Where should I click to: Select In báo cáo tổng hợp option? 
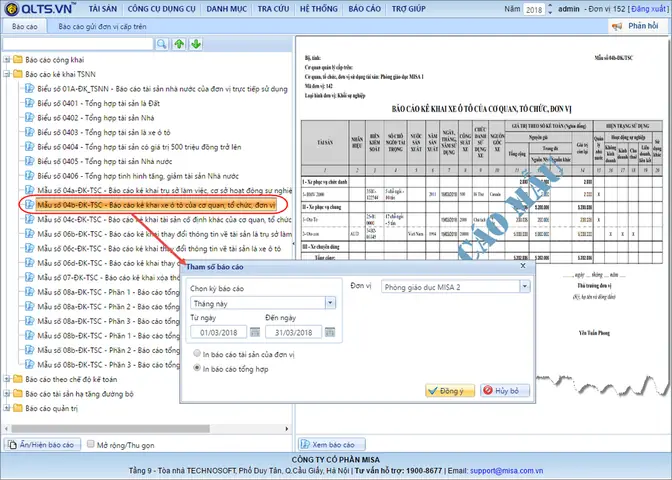point(196,368)
